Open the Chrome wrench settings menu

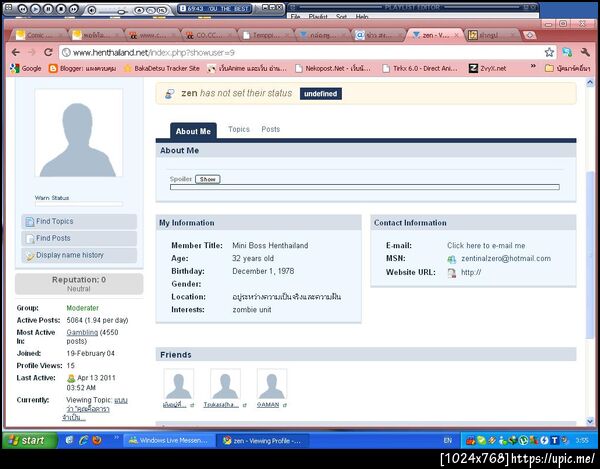coord(585,52)
